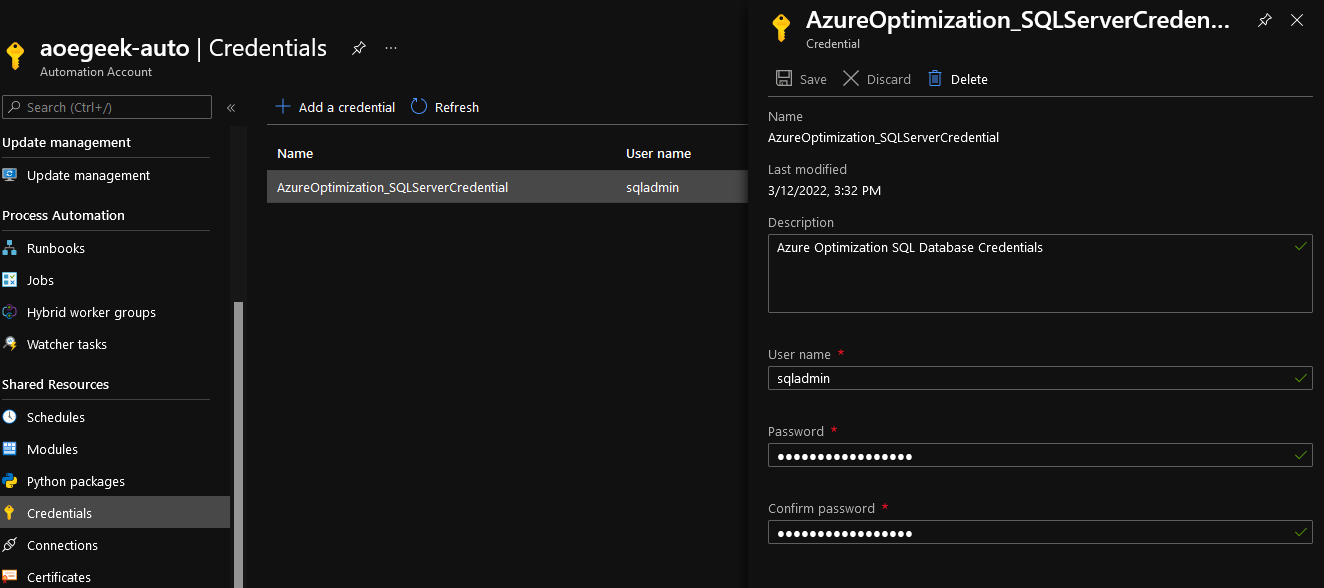The height and width of the screenshot is (588, 1324).
Task: Click the Hybrid worker groups icon
Action: point(10,312)
